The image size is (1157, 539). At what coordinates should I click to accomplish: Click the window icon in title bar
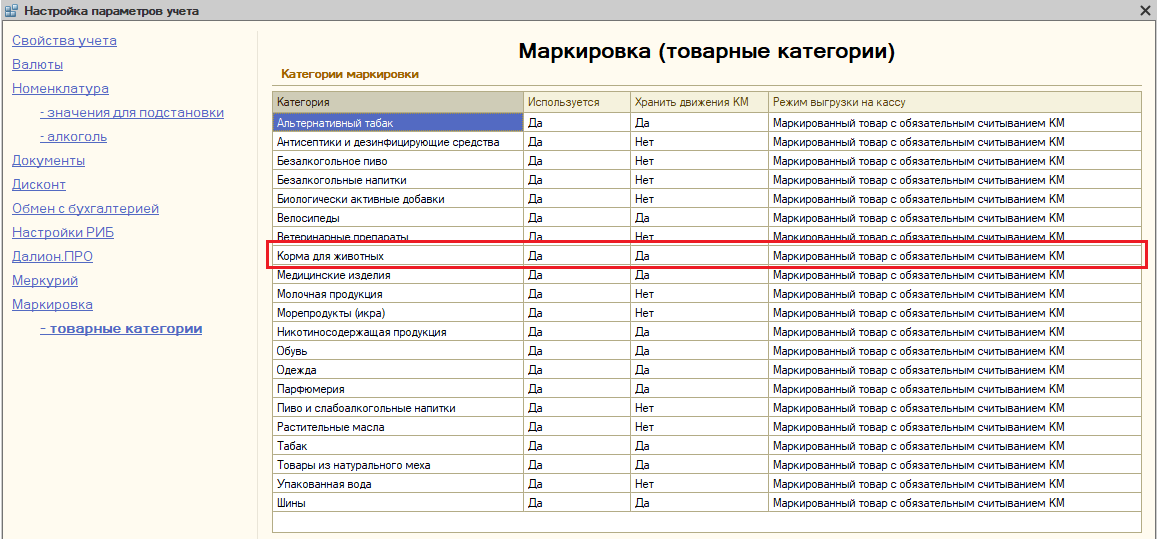point(11,11)
